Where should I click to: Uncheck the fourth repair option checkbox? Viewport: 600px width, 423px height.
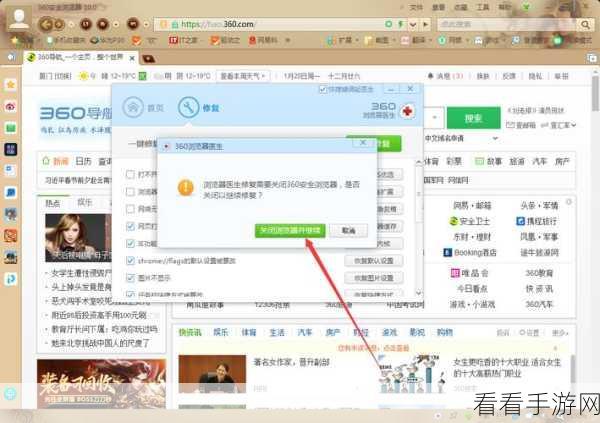130,226
